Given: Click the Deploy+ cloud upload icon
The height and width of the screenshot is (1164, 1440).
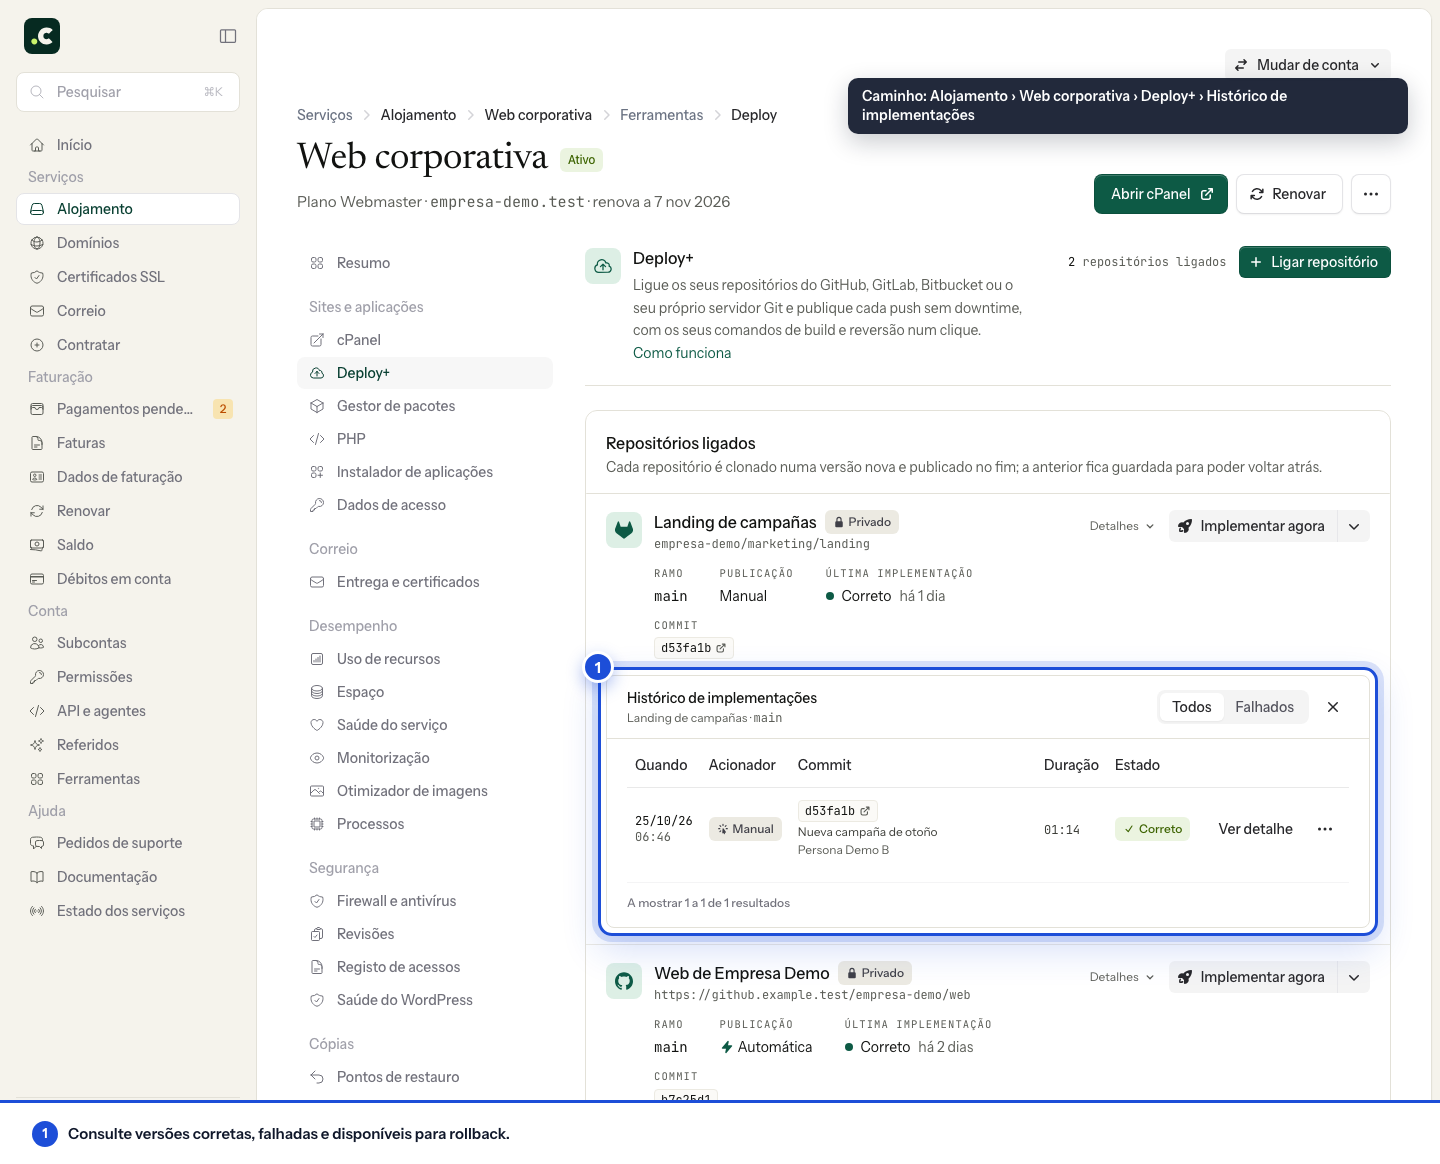Looking at the screenshot, I should click(603, 266).
